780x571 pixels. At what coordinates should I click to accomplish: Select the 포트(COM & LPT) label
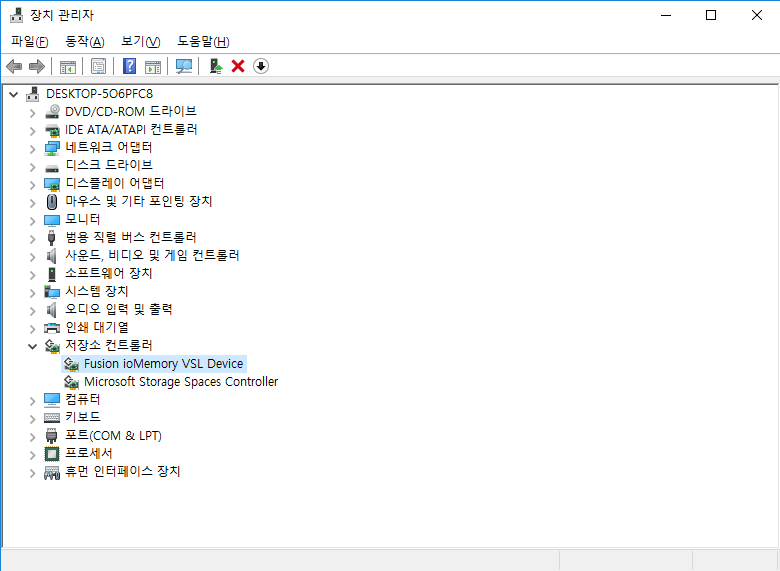113,436
